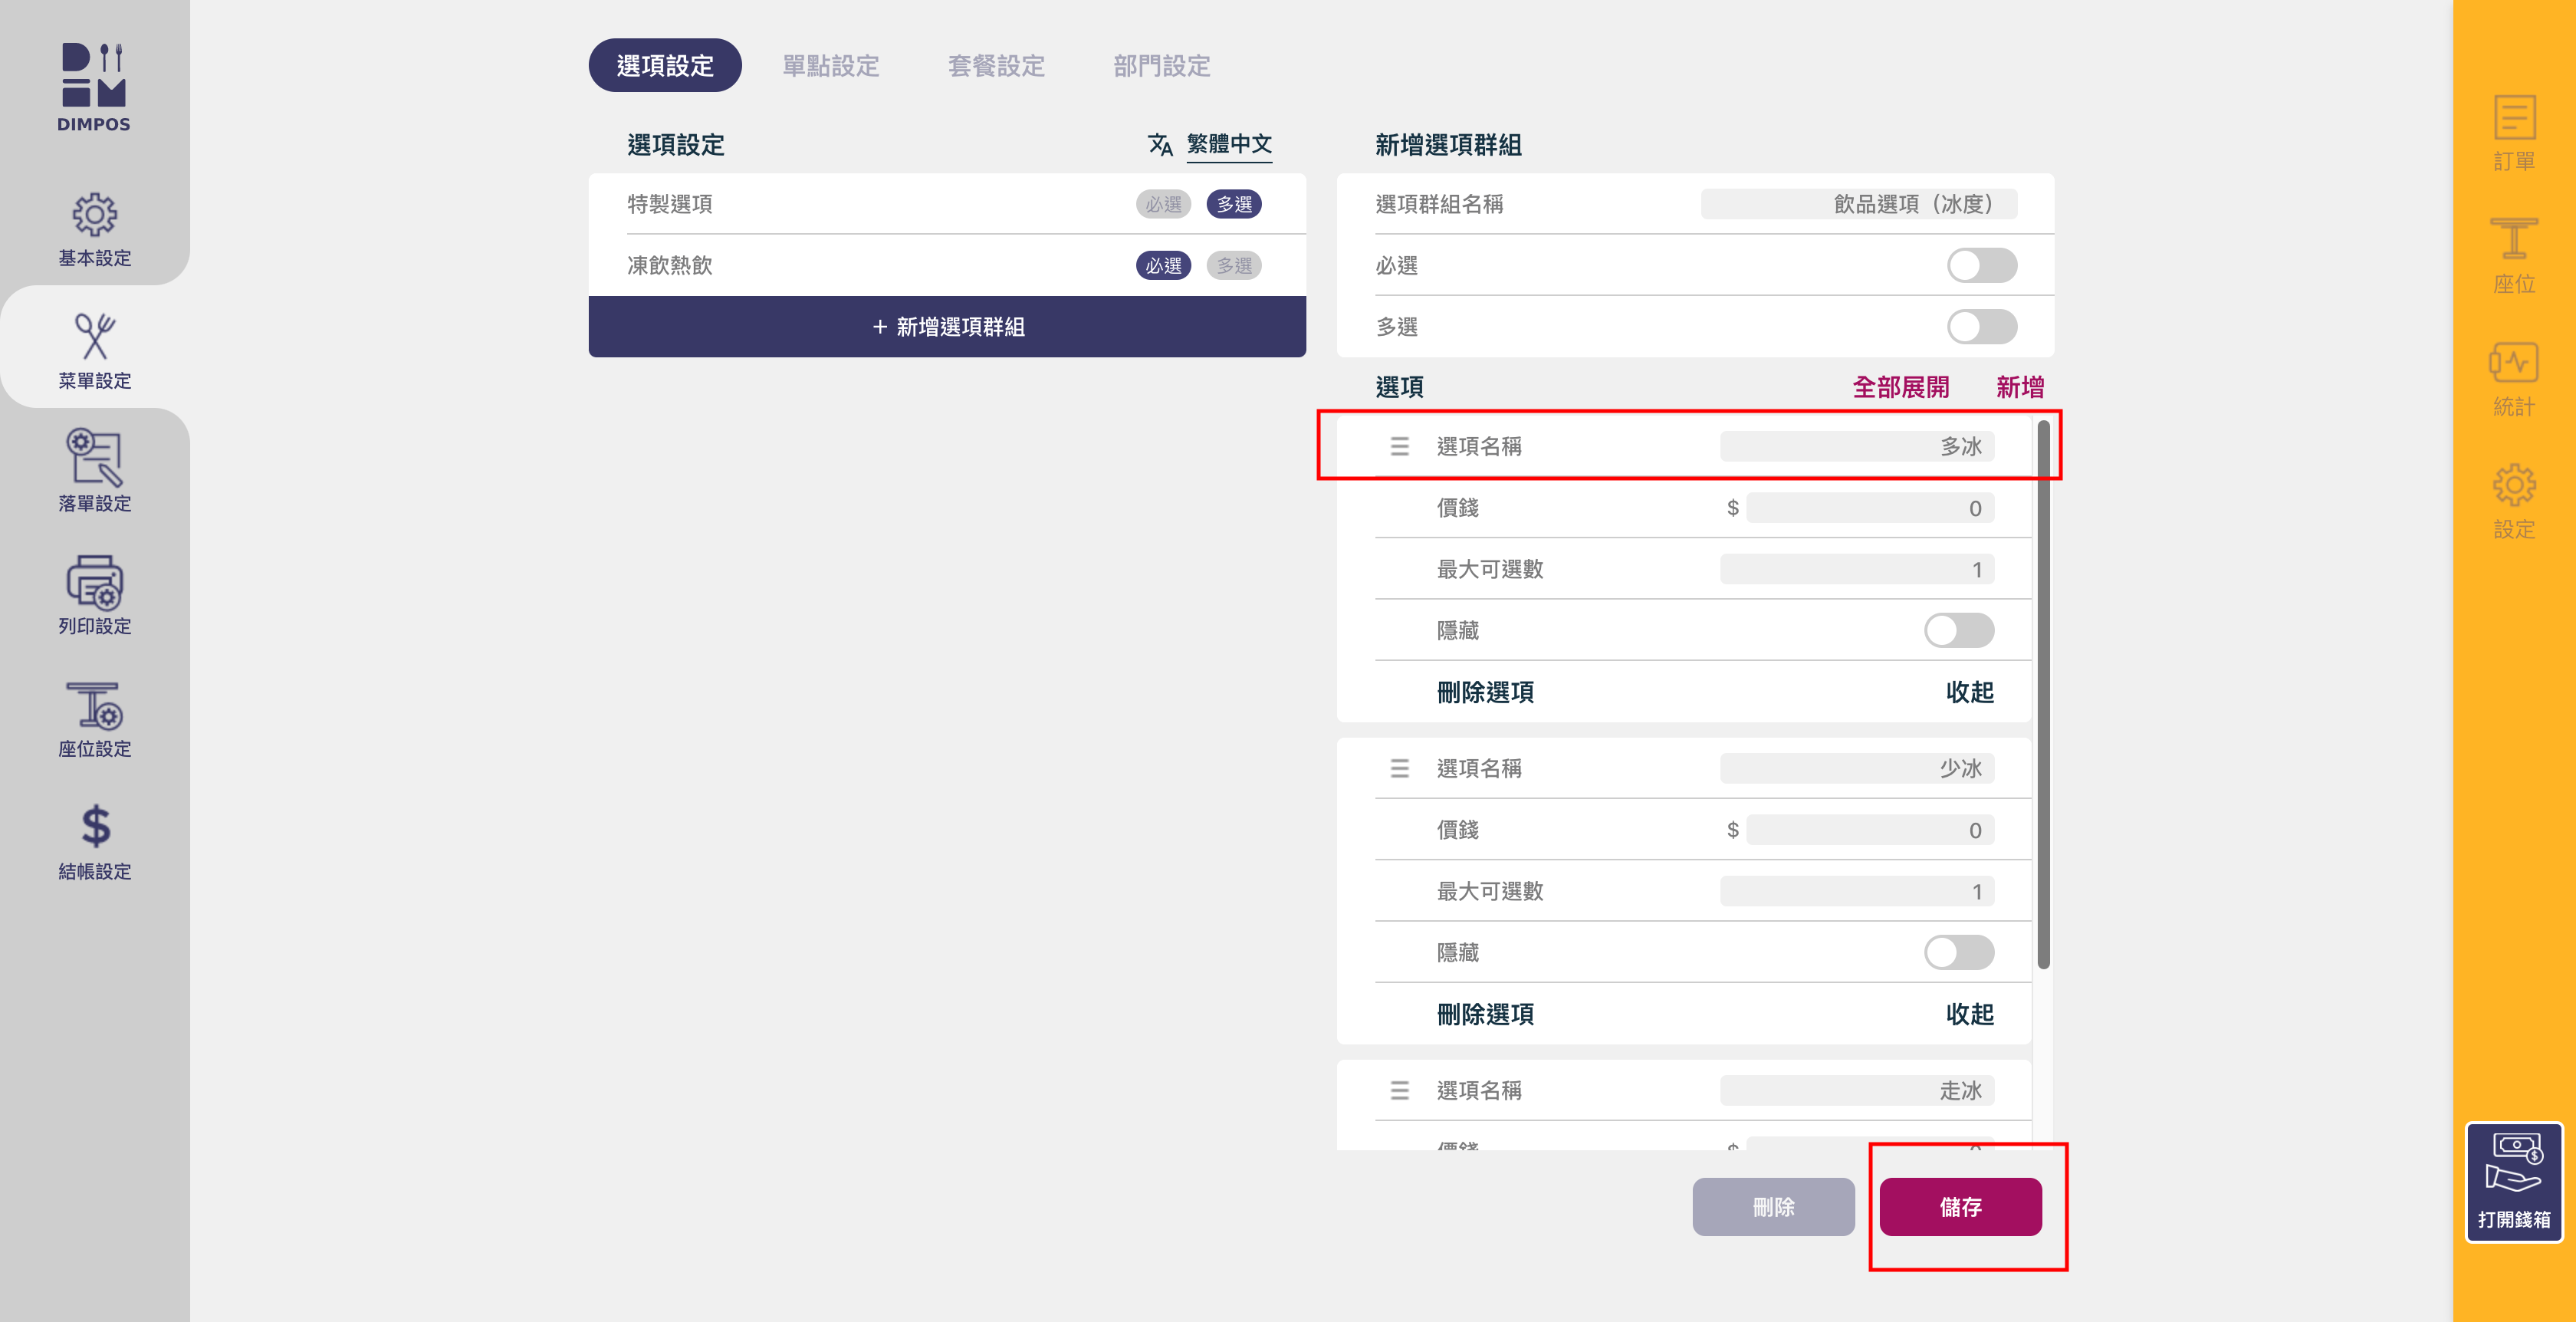
Task: Click the 打開錢箱 cash drawer button
Action: (x=2513, y=1181)
